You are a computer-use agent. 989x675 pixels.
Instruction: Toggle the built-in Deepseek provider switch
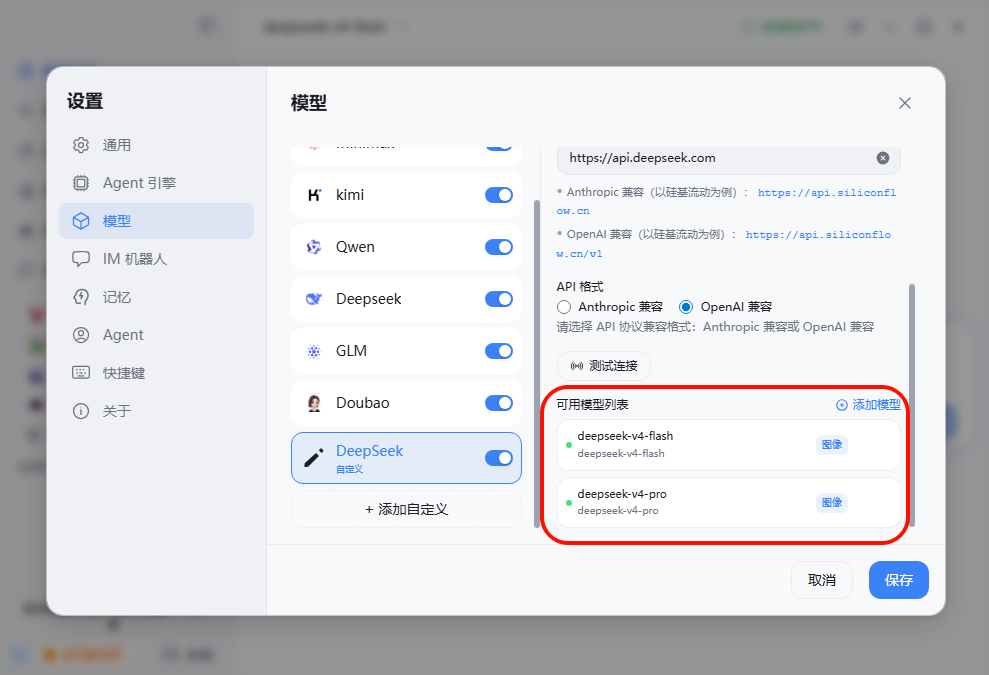tap(499, 299)
